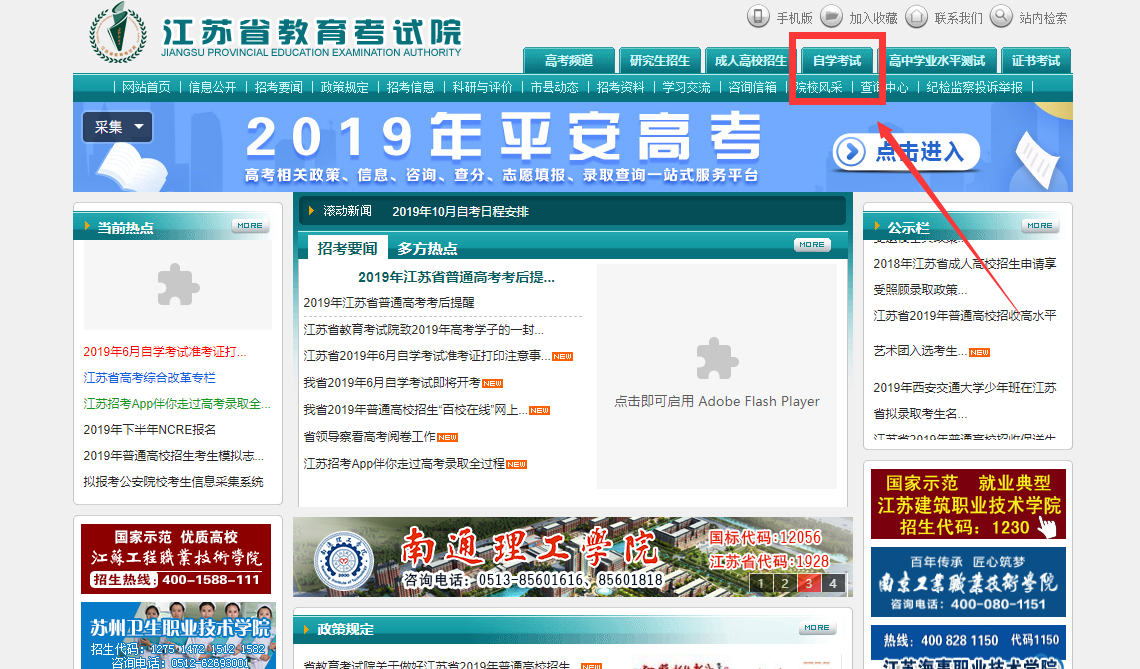
Task: Click the add to favorites folder icon
Action: coord(831,17)
